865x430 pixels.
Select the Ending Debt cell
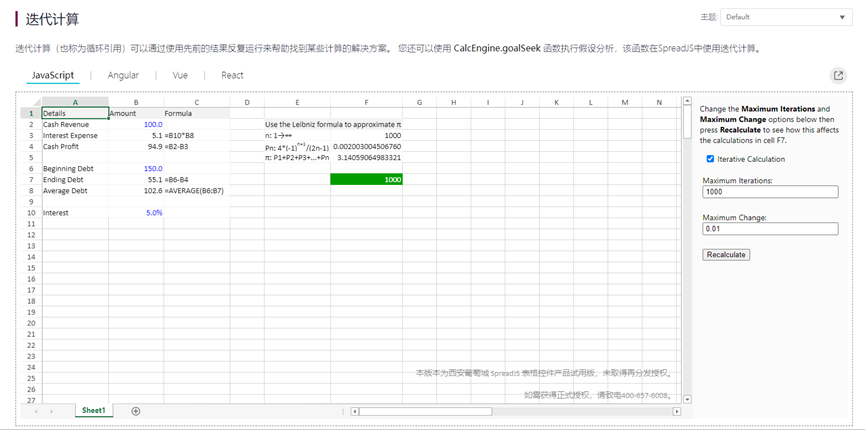pyautogui.click(x=76, y=179)
